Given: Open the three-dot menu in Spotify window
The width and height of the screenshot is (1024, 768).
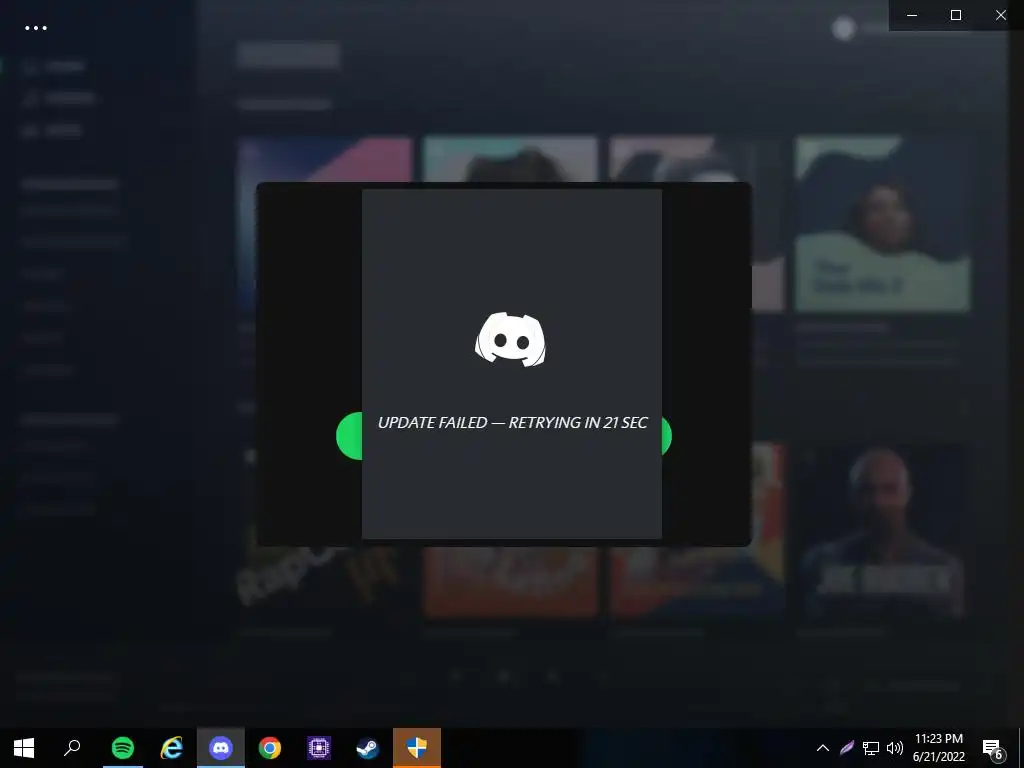Looking at the screenshot, I should tap(36, 28).
